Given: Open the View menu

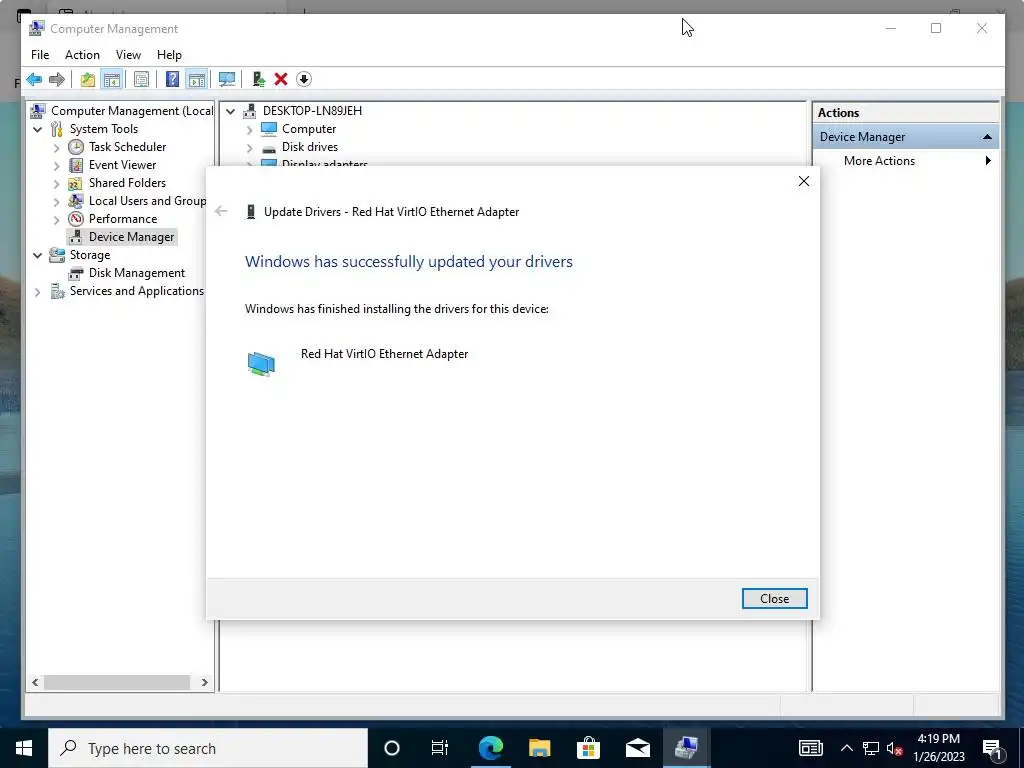Looking at the screenshot, I should tap(128, 55).
